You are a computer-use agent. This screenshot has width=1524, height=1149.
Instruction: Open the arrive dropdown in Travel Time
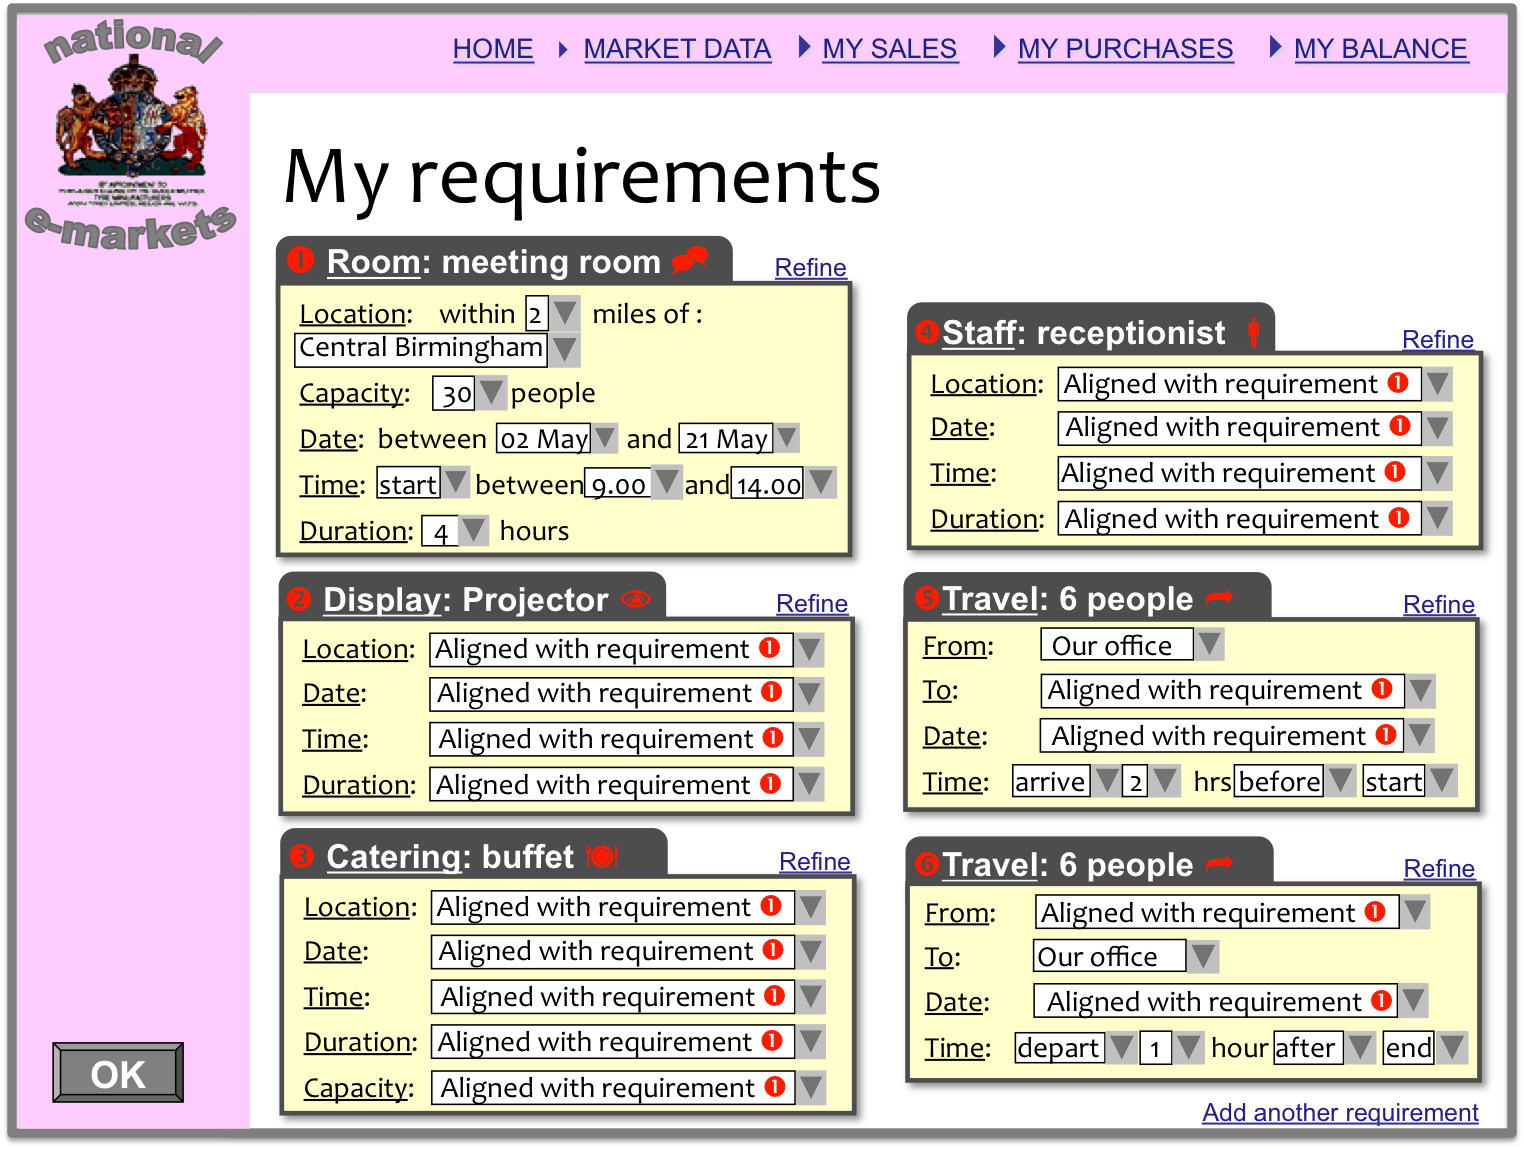(1105, 781)
